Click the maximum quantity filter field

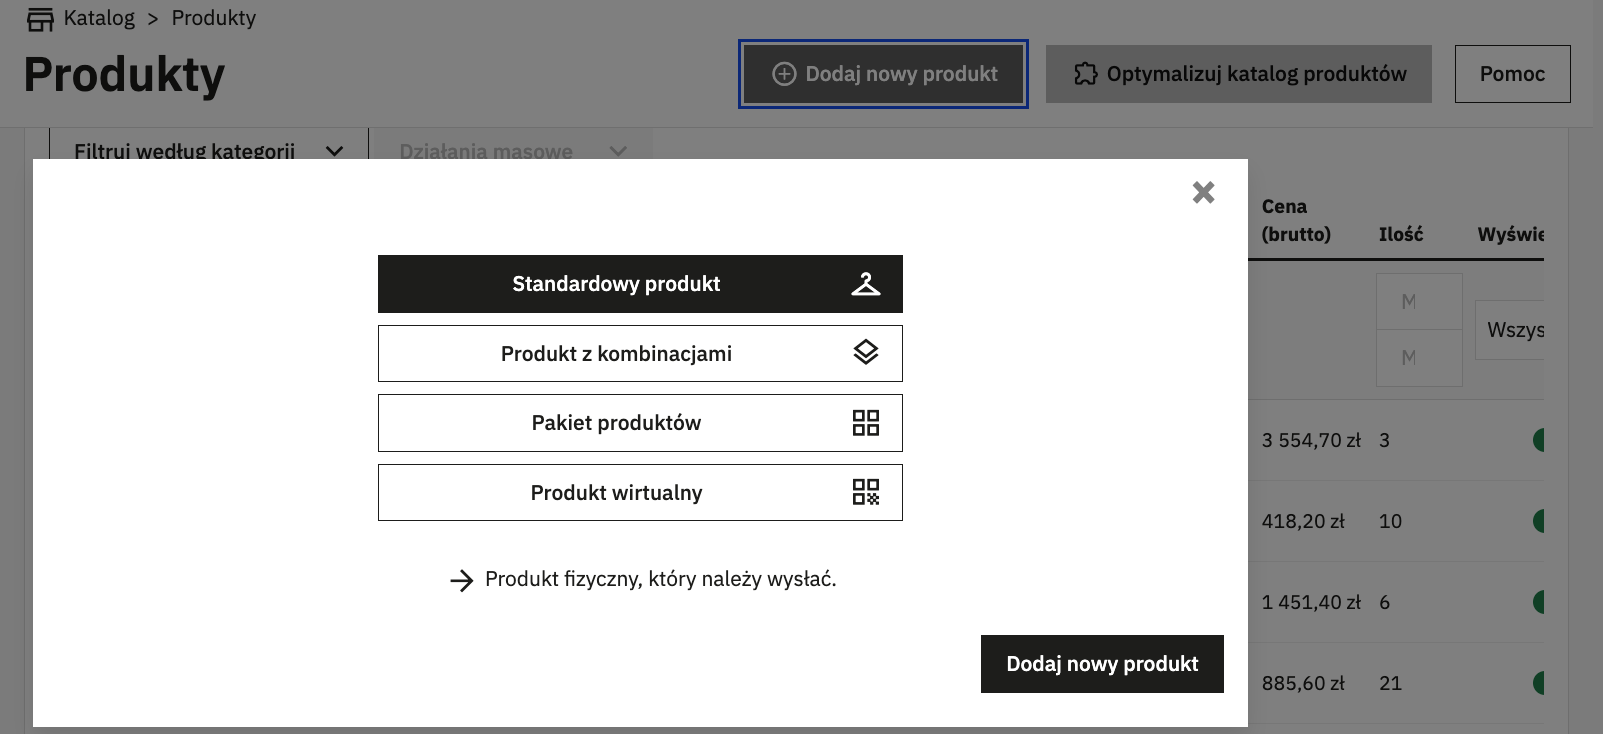(x=1419, y=358)
